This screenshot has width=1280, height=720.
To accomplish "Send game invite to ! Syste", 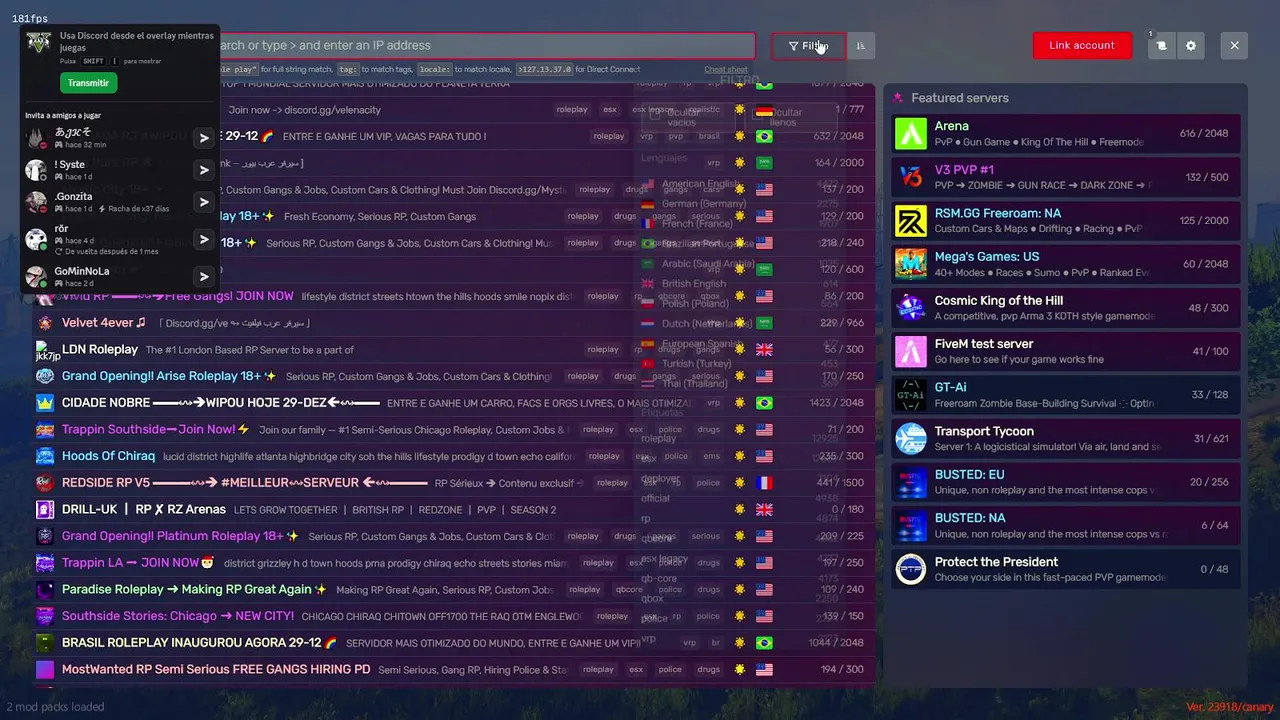I will (x=203, y=170).
